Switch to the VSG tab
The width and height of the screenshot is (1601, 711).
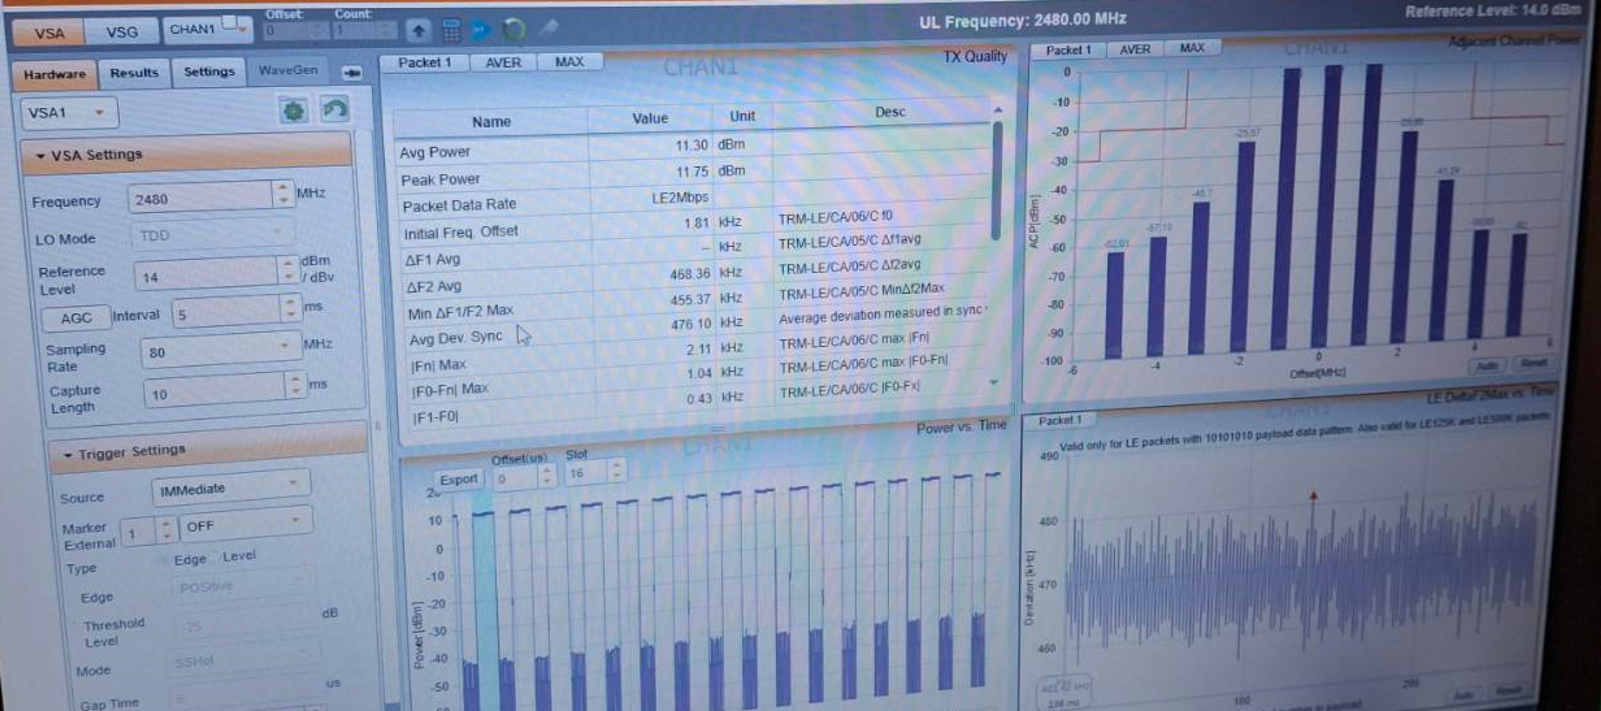click(122, 32)
